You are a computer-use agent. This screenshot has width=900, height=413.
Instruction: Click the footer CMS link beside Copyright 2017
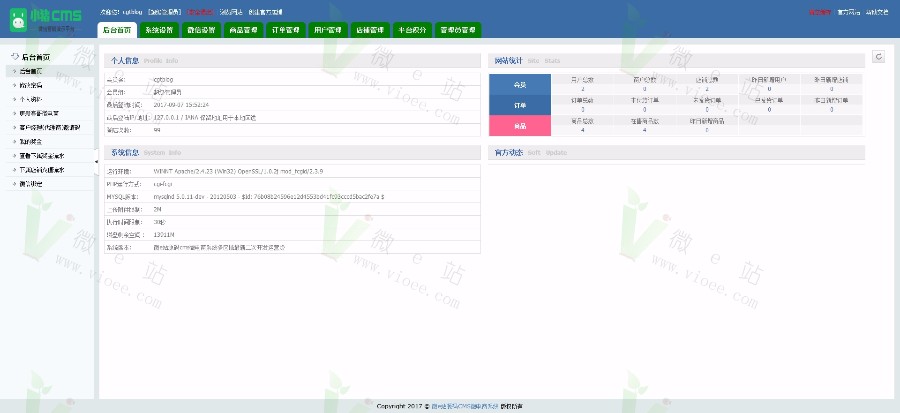click(x=464, y=406)
